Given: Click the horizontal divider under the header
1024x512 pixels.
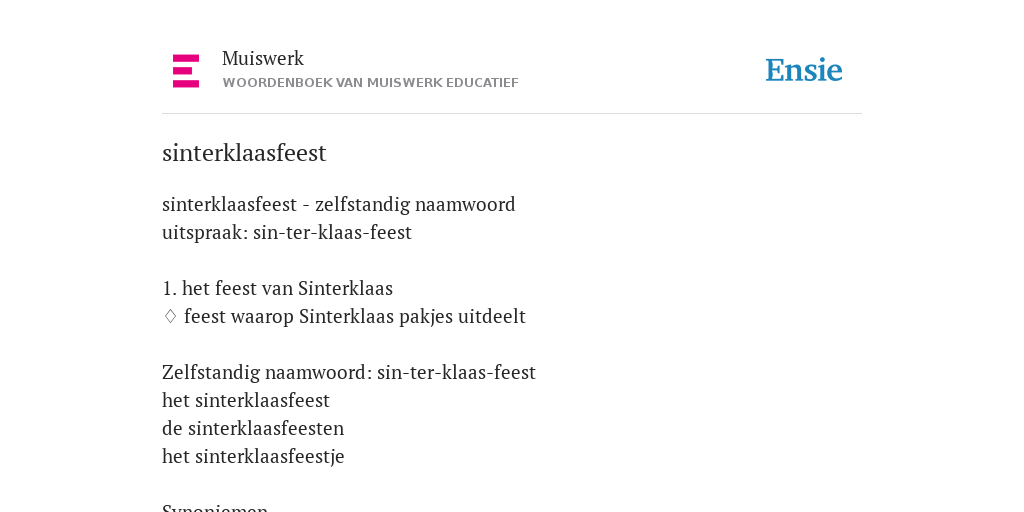Looking at the screenshot, I should click(x=512, y=114).
